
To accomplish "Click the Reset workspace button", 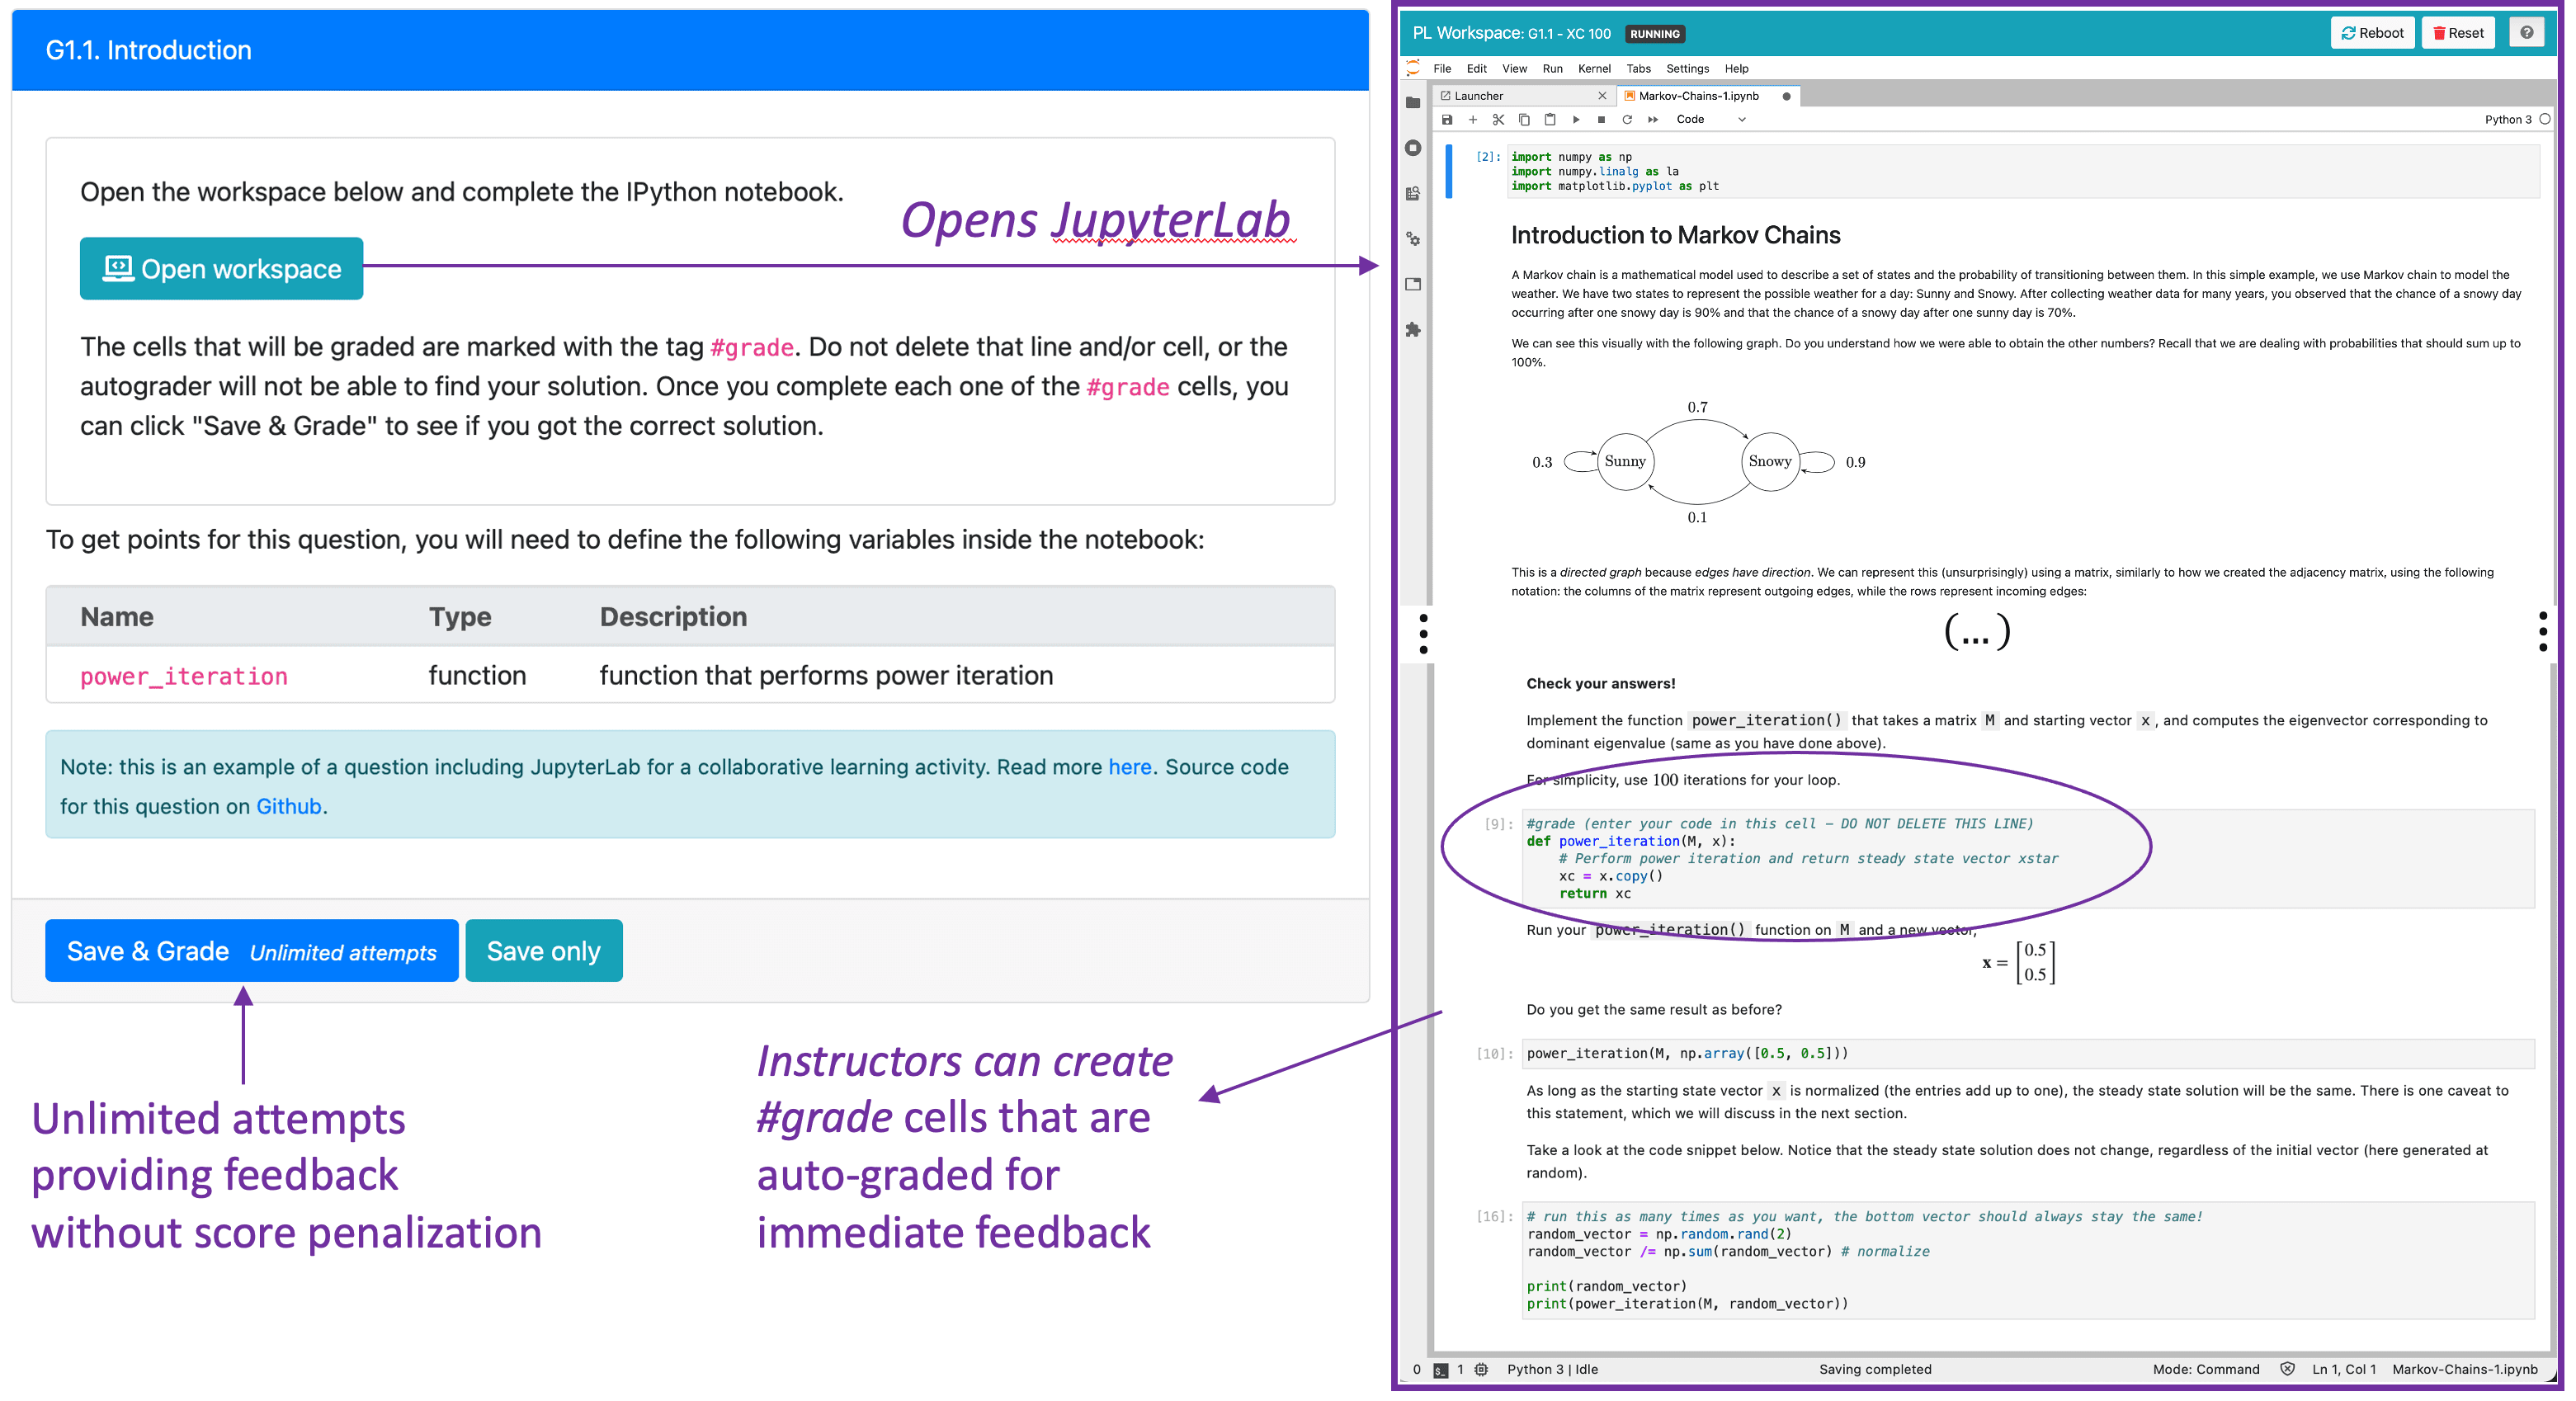I will pyautogui.click(x=2458, y=33).
